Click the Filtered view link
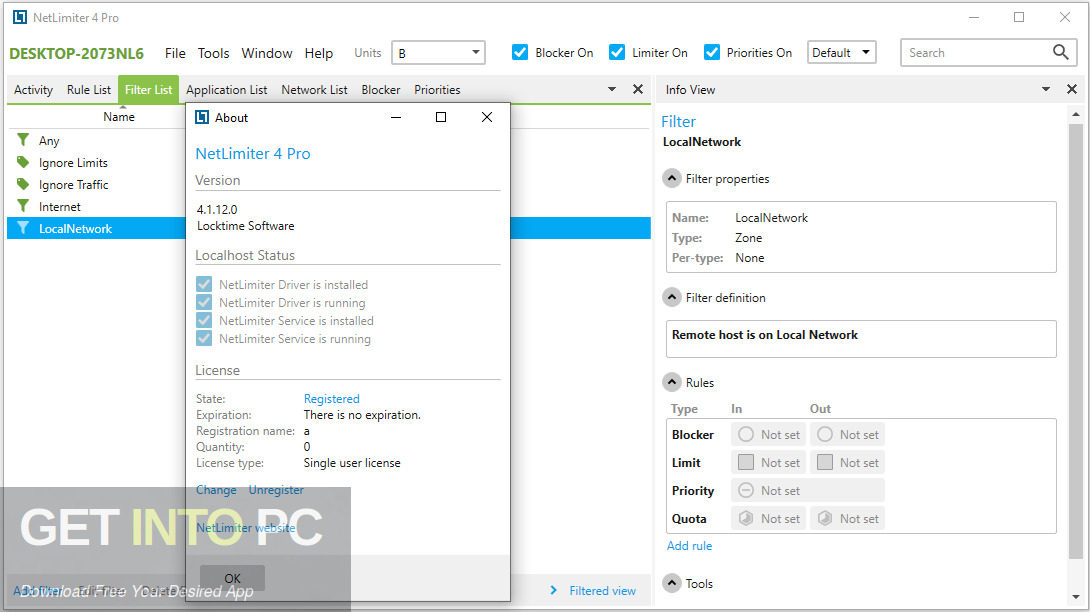The height and width of the screenshot is (612, 1090). click(603, 590)
